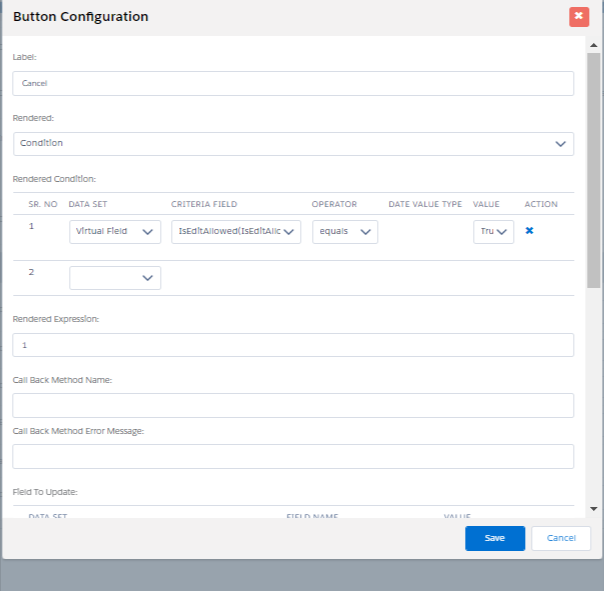Click the CRITERIA FIELD column header
Viewport: 604px width, 604px height.
tap(204, 204)
